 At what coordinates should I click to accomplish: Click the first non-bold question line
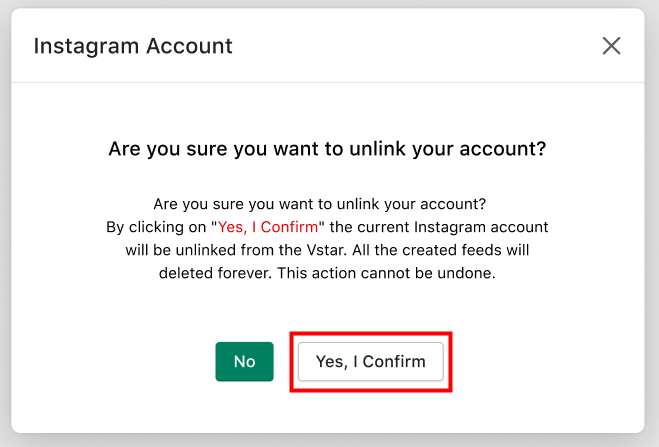319,204
